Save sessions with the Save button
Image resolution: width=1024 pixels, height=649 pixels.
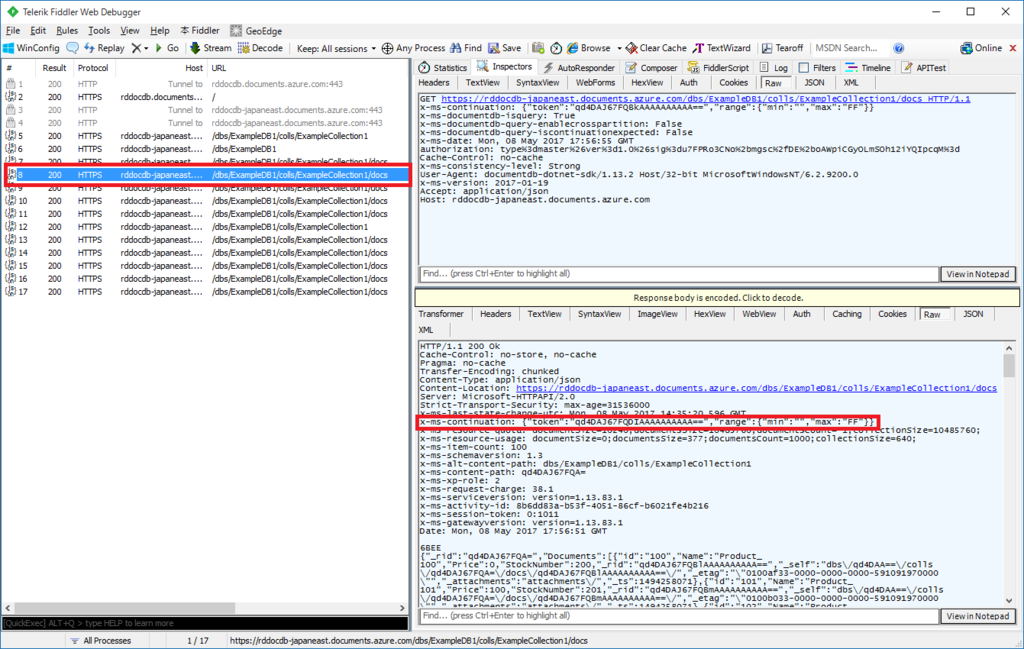point(505,48)
